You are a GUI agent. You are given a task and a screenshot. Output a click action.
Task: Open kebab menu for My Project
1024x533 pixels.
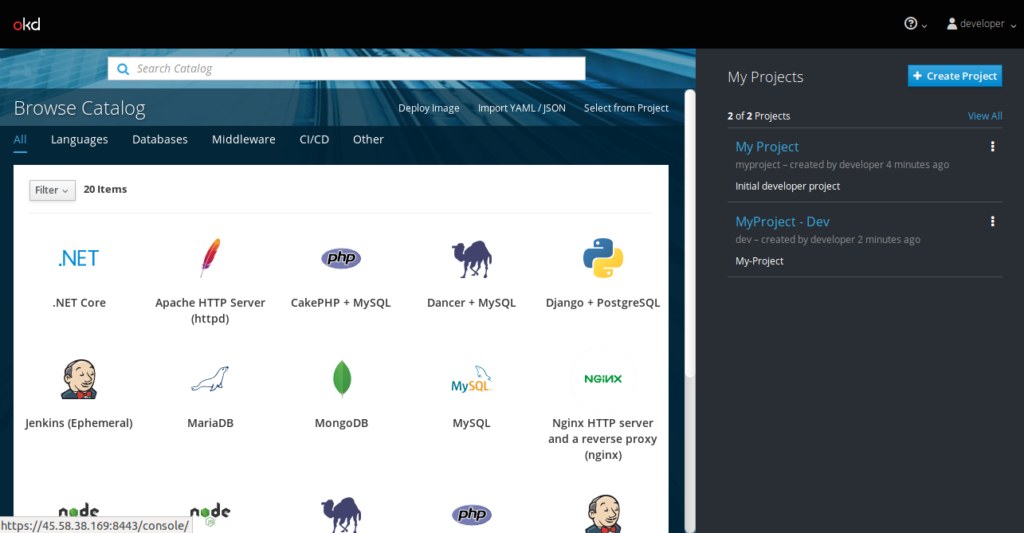pyautogui.click(x=993, y=147)
